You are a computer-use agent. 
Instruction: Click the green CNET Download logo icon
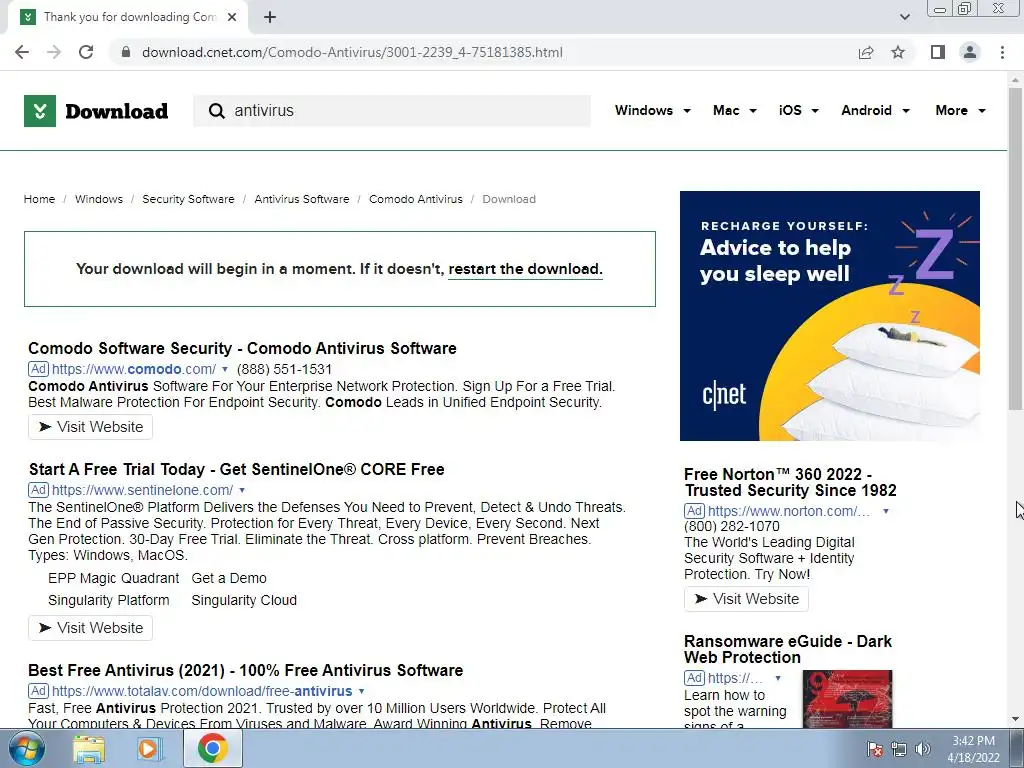pos(40,111)
